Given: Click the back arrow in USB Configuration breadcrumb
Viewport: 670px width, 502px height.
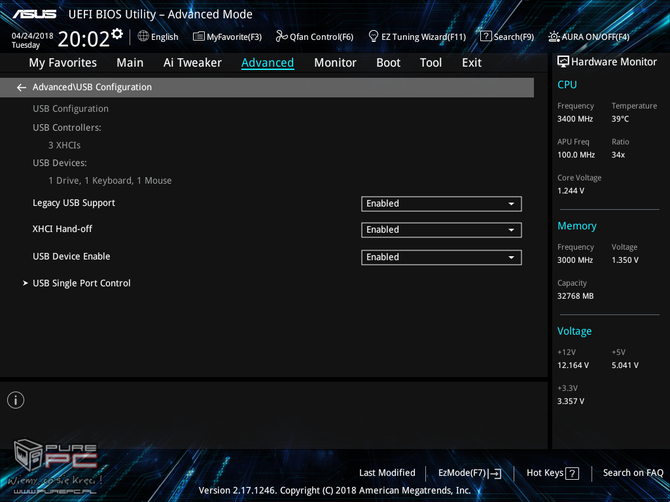Looking at the screenshot, I should (21, 88).
